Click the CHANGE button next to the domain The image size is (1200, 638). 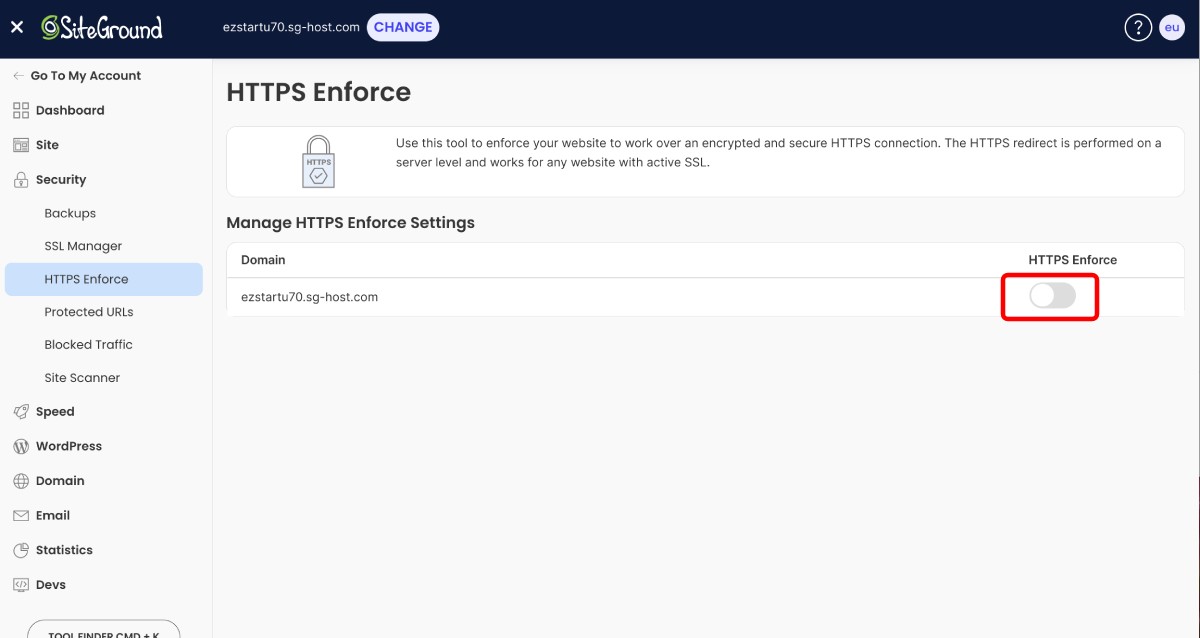pos(403,27)
